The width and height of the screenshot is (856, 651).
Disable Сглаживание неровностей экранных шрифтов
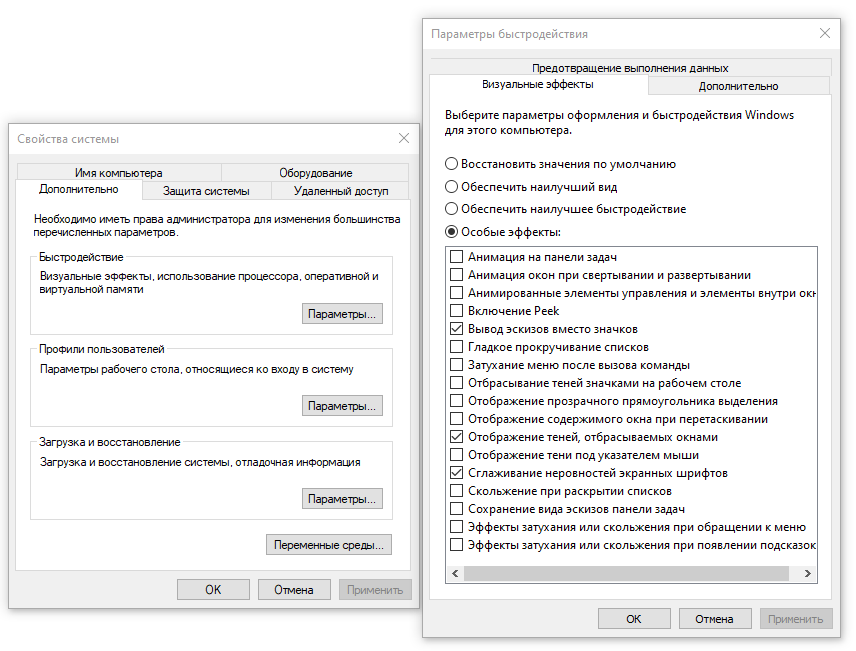click(457, 473)
